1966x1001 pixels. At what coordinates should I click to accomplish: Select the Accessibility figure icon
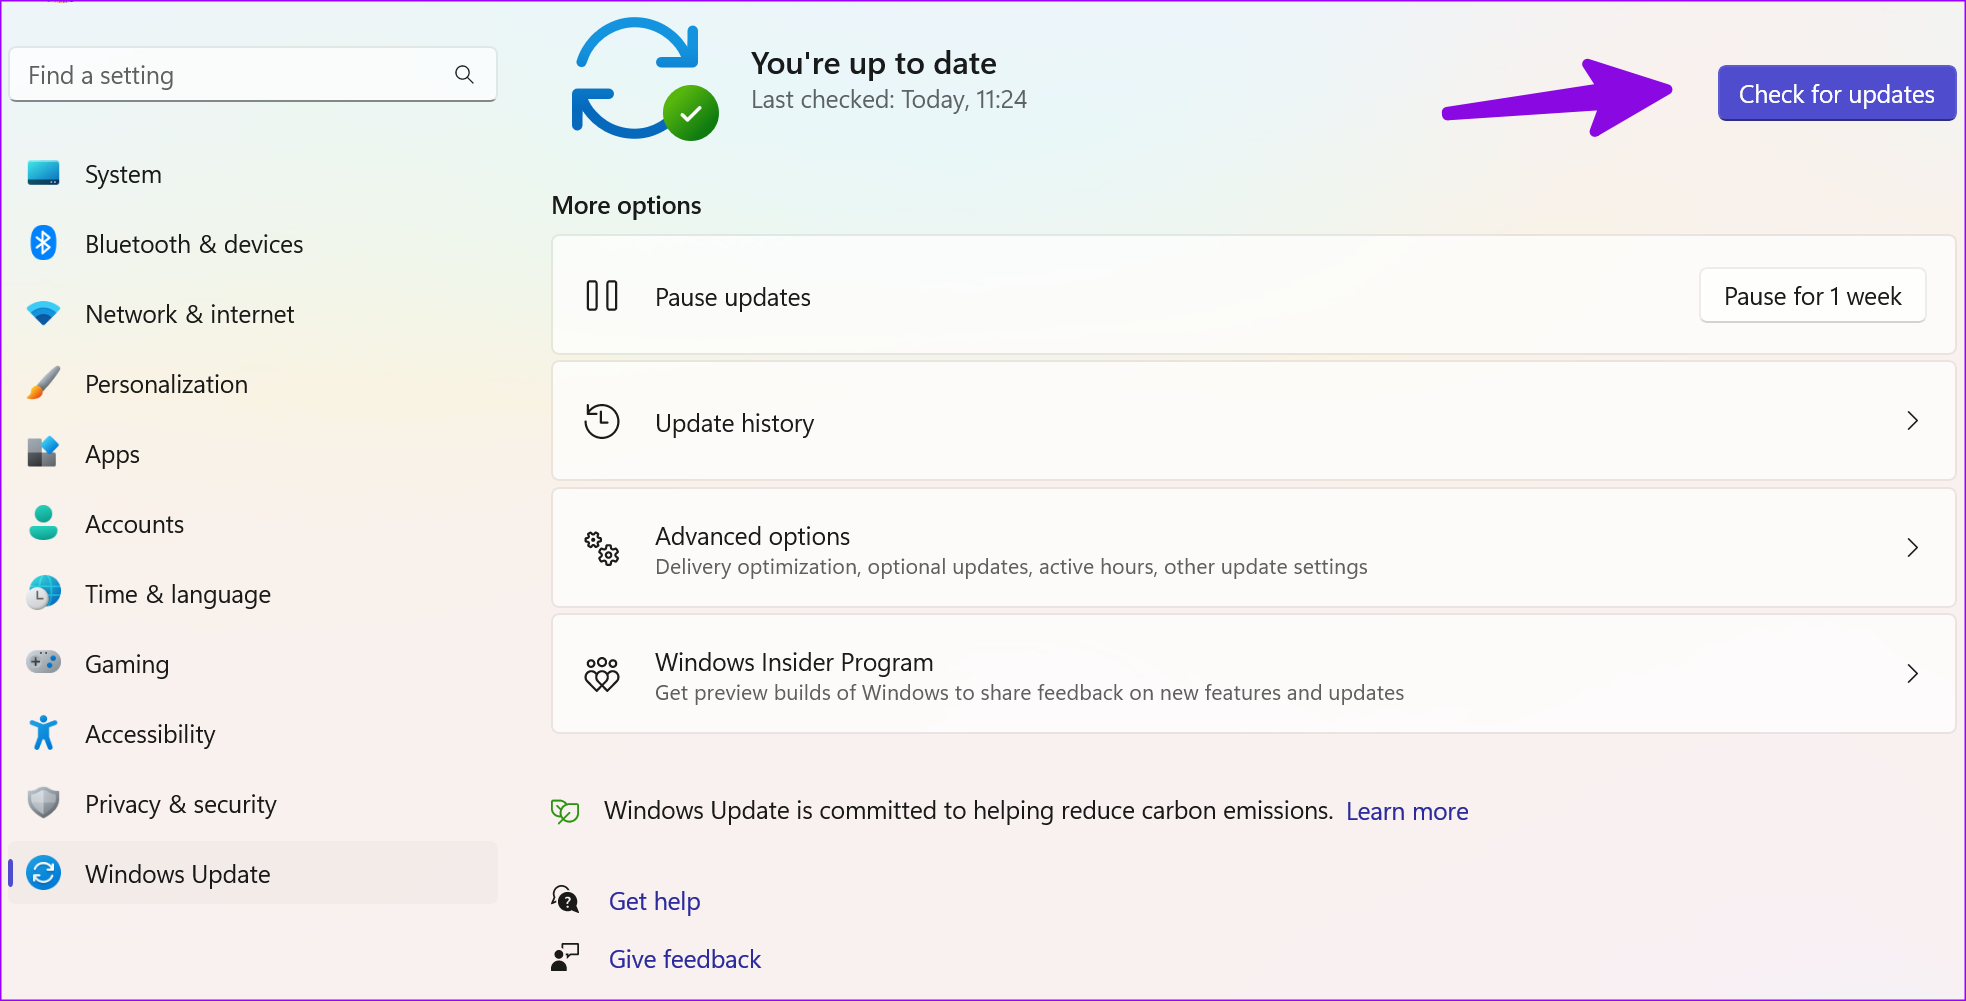click(43, 733)
